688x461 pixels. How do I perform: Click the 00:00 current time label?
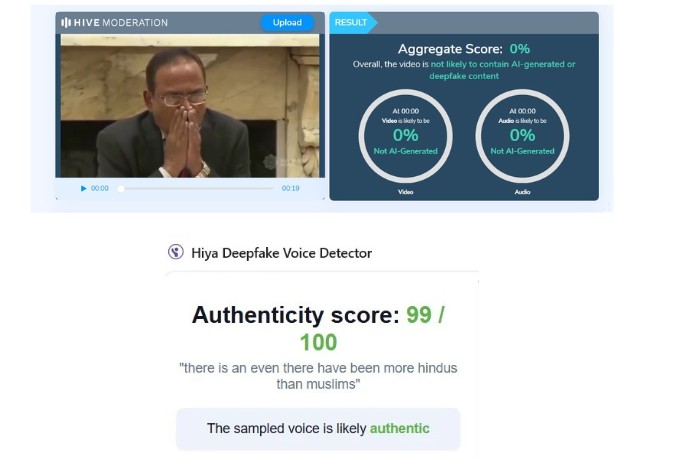click(x=100, y=188)
